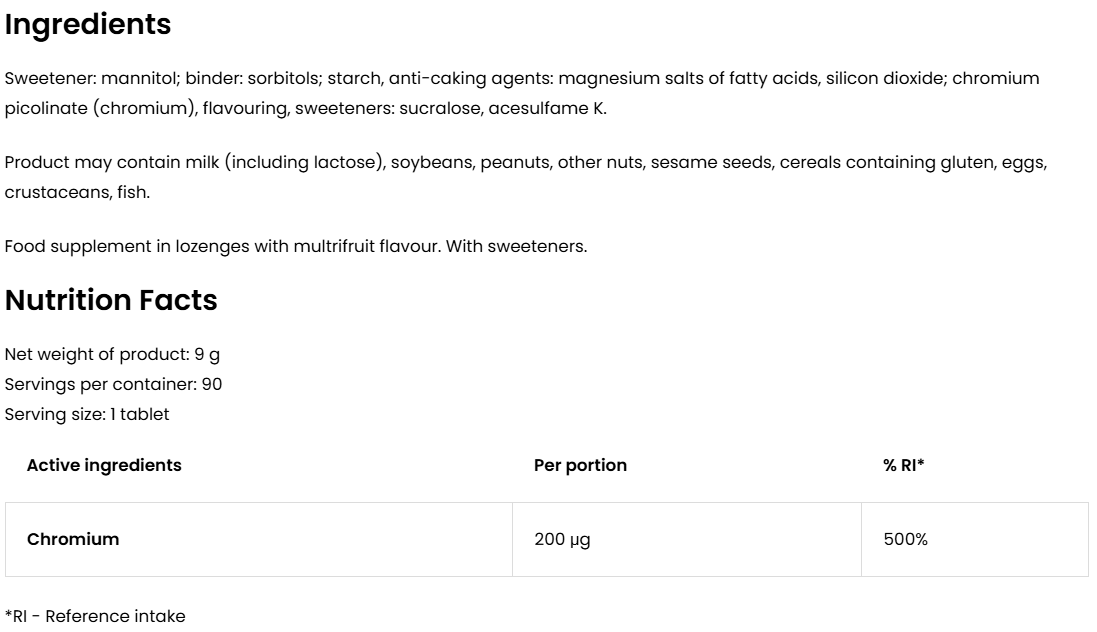Click the Serving size 1 tablet line
The height and width of the screenshot is (632, 1097).
(x=87, y=414)
